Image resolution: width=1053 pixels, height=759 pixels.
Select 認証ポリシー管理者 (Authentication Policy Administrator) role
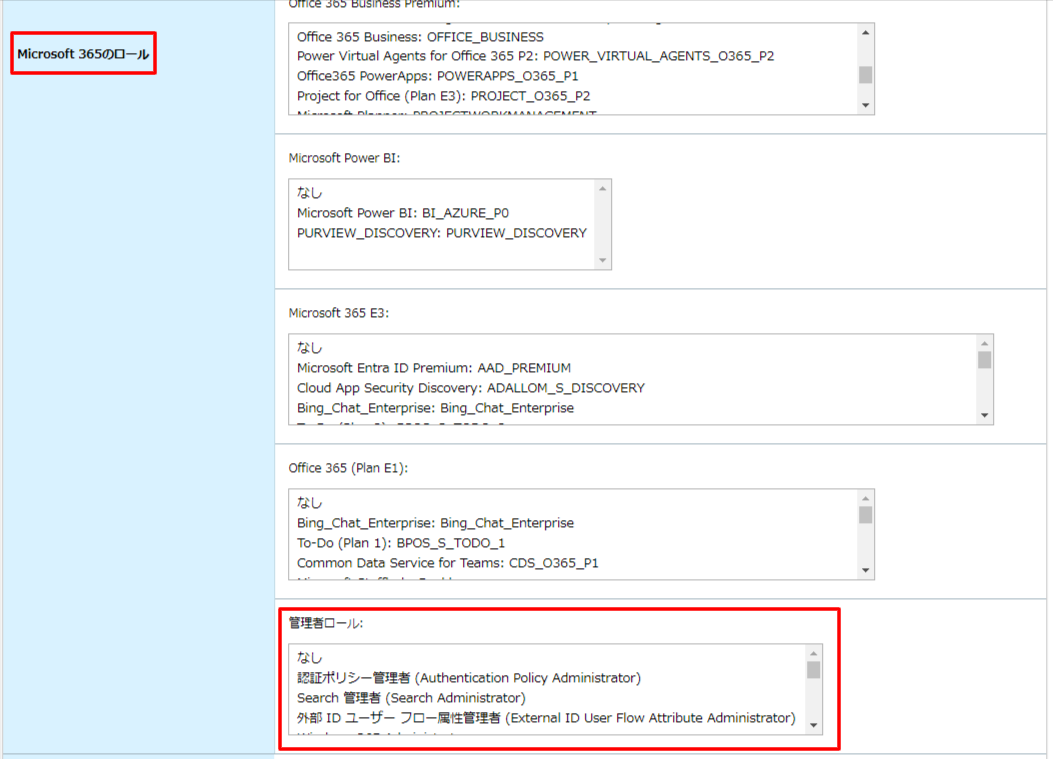(468, 678)
